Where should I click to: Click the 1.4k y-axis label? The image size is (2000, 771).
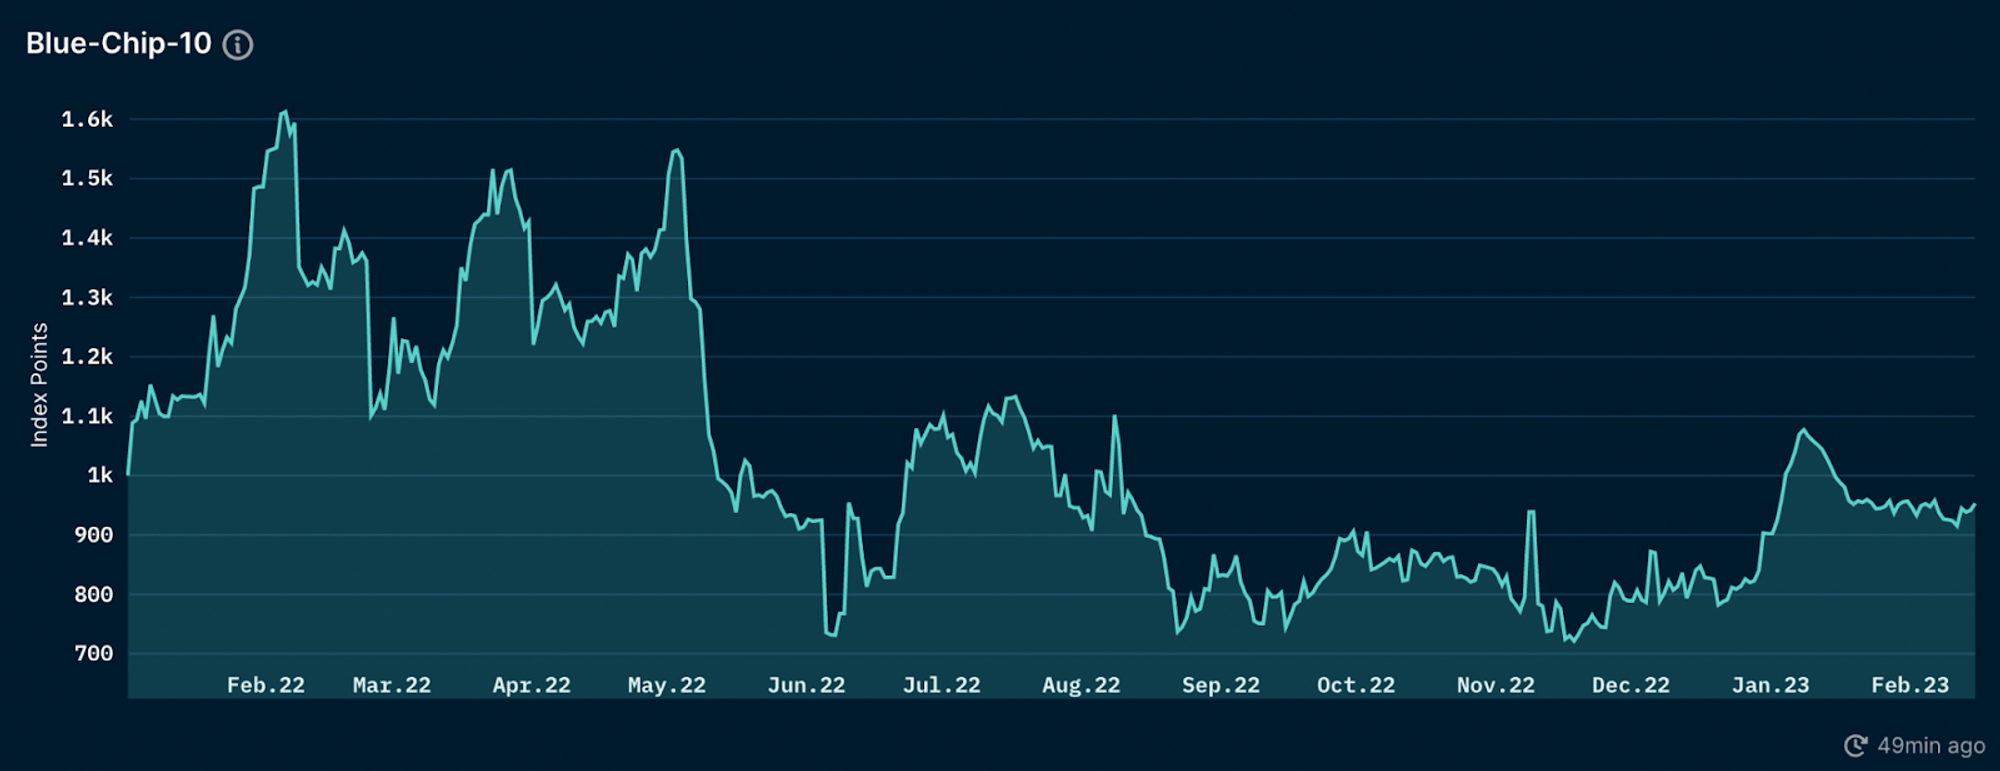(87, 238)
